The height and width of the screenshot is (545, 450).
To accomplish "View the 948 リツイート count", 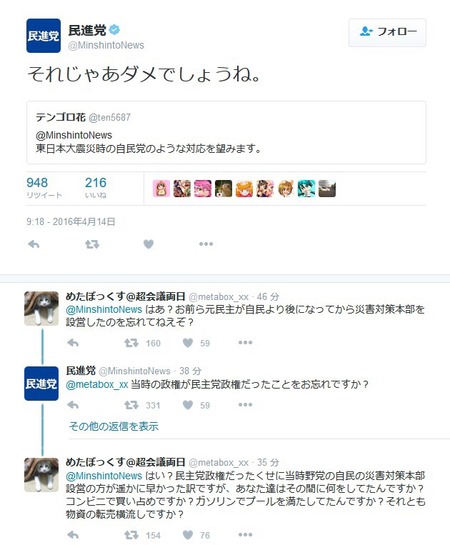I will click(x=44, y=188).
